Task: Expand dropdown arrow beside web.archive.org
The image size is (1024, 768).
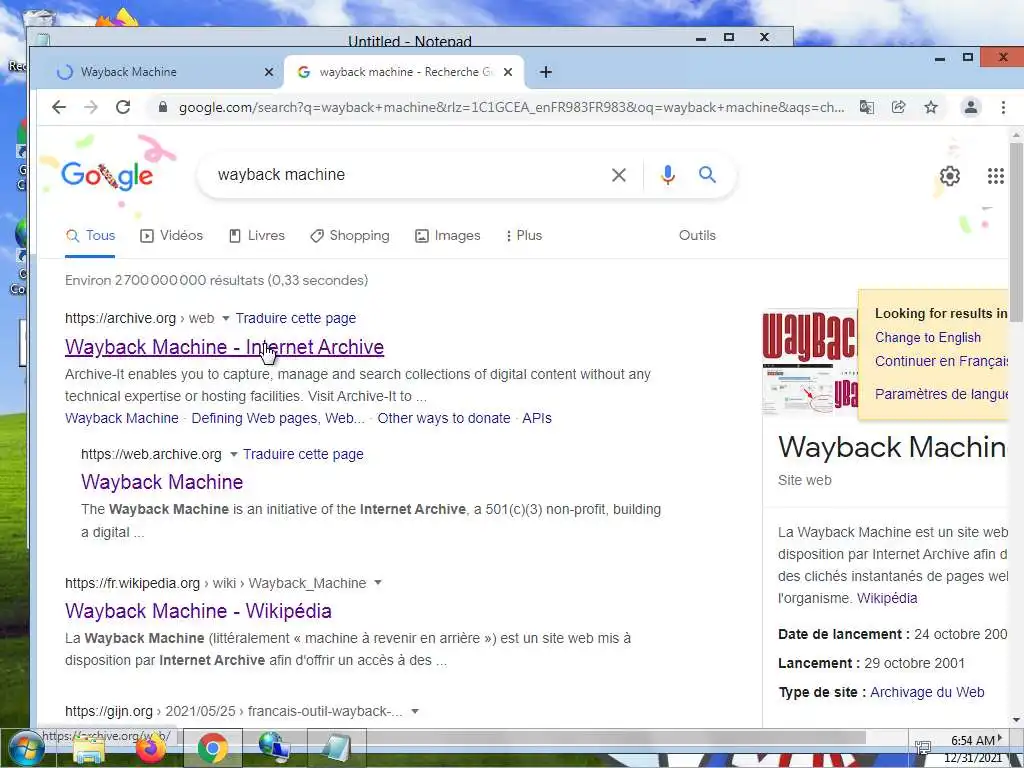Action: coord(233,455)
